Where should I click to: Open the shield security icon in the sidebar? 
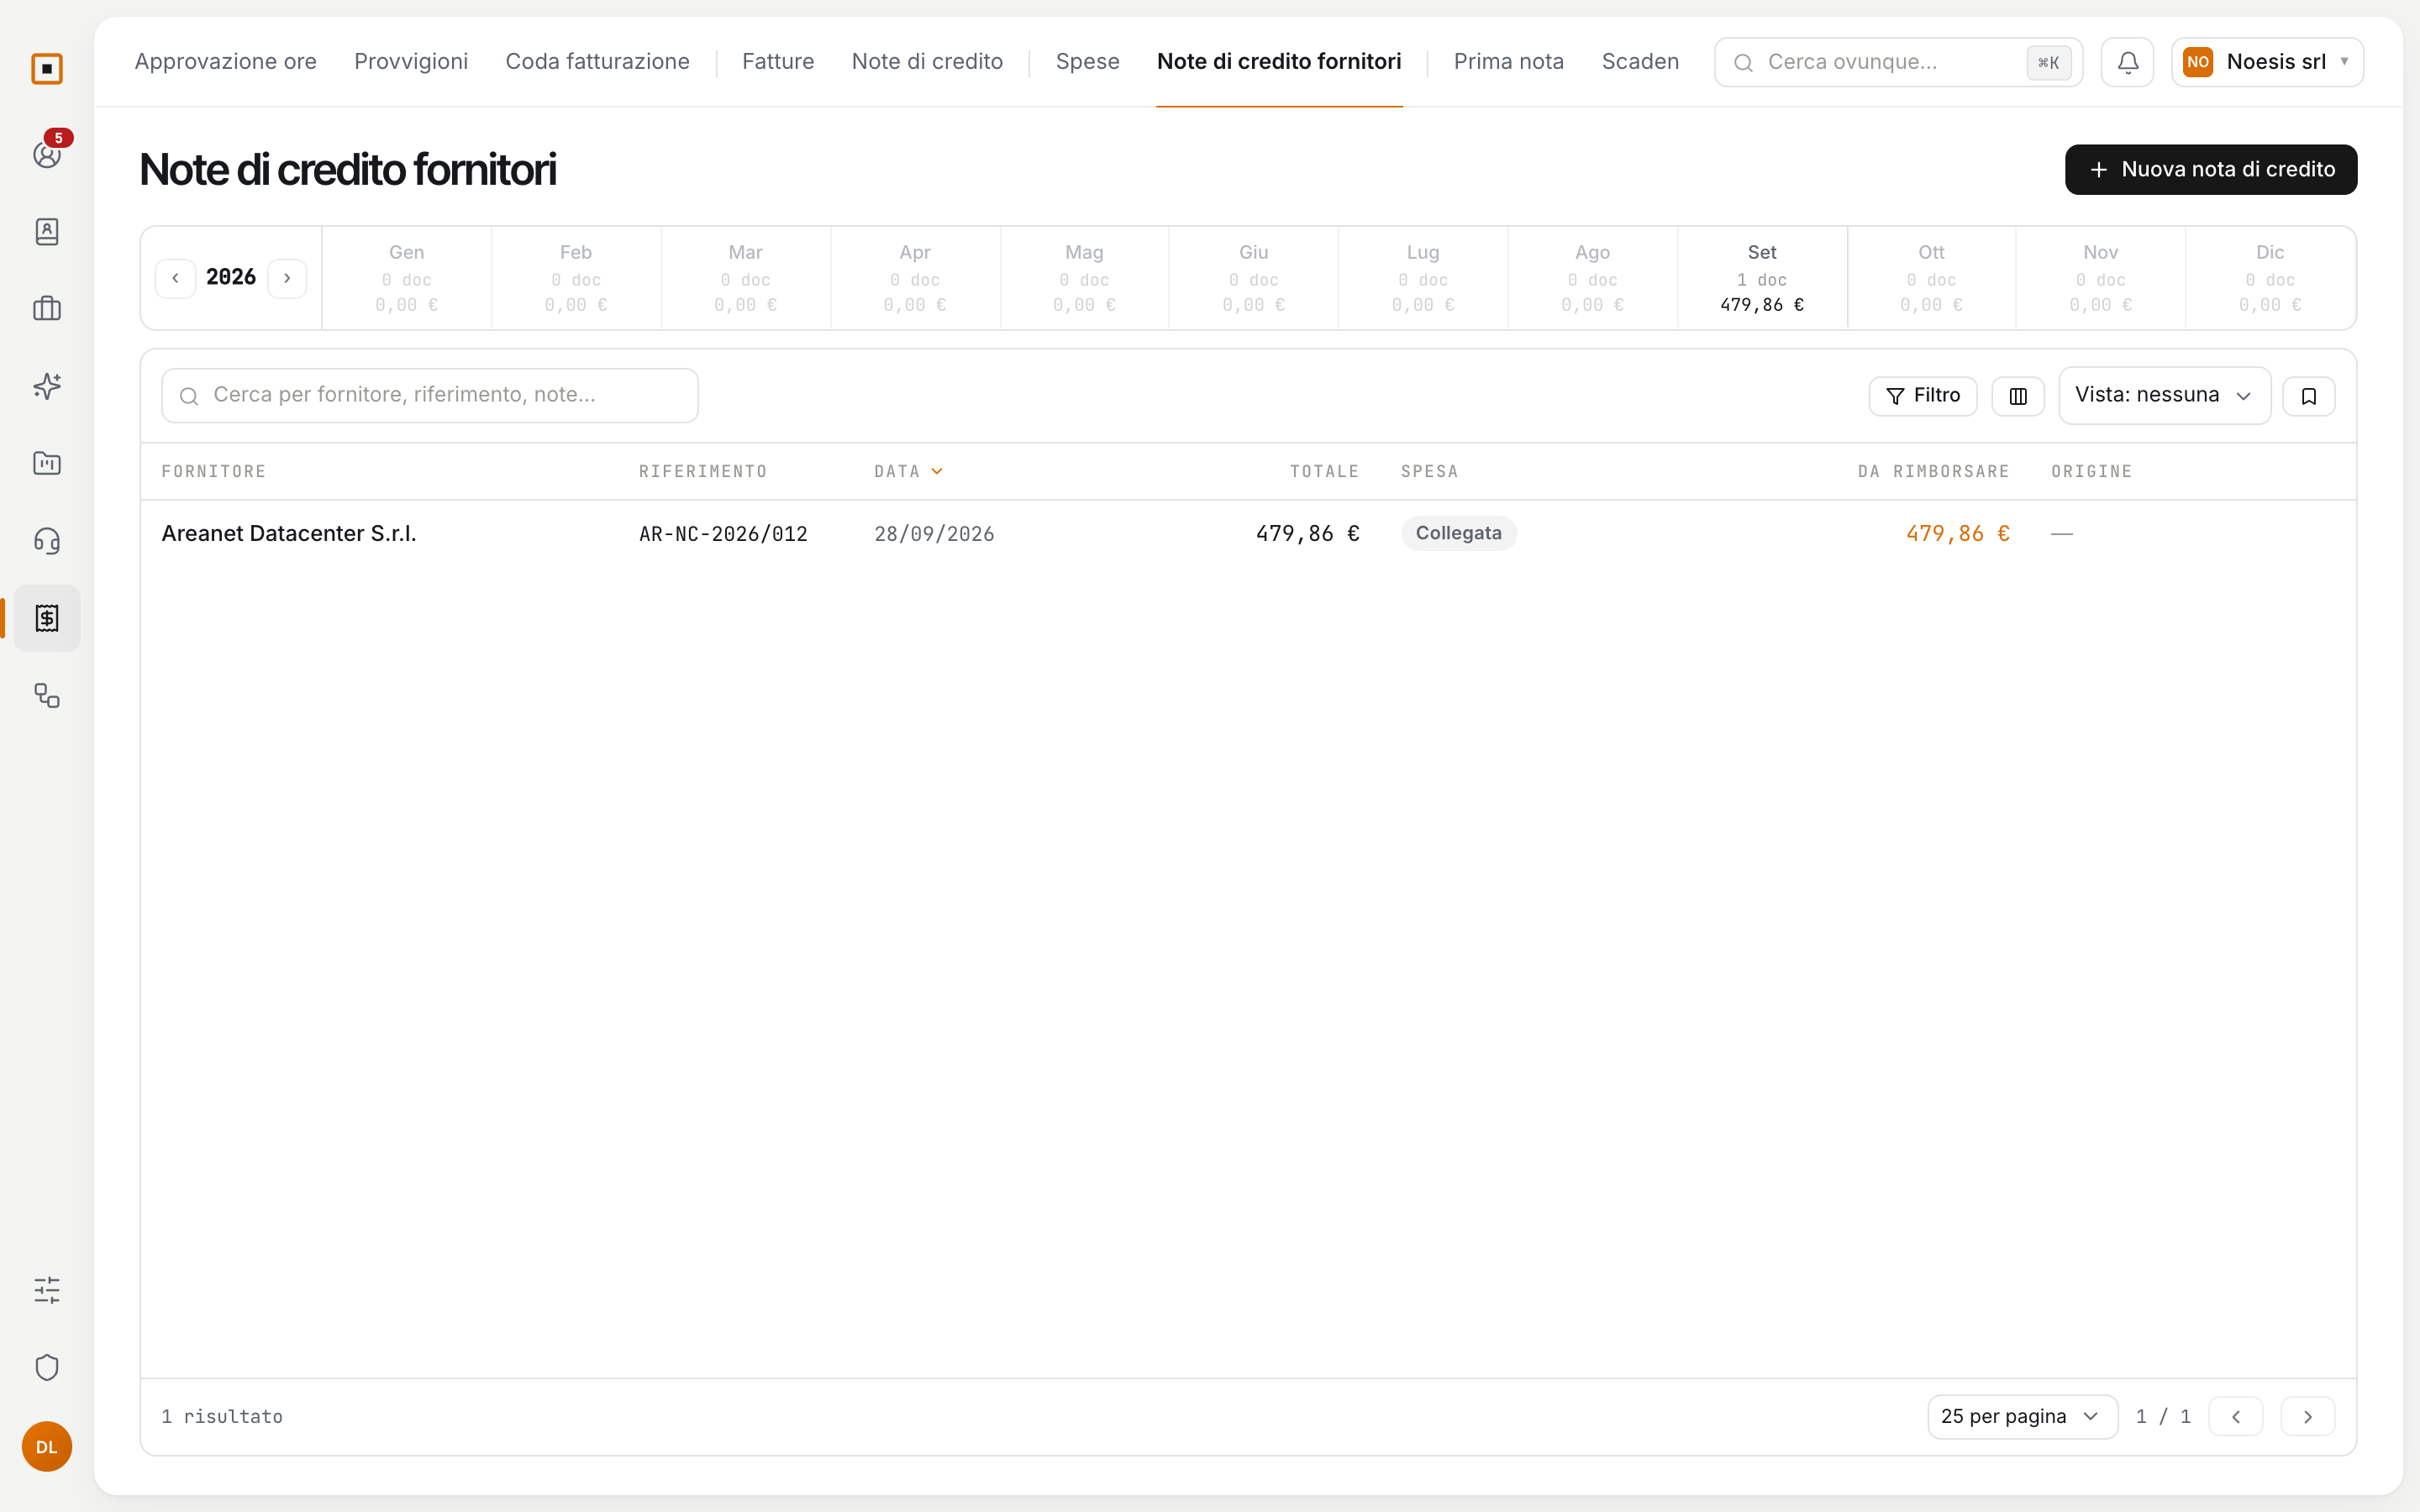[47, 1367]
